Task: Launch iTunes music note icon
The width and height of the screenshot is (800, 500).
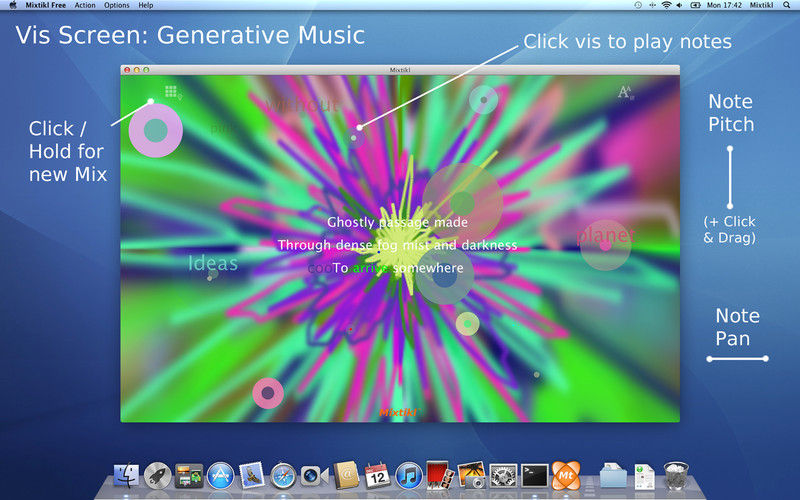Action: (409, 476)
